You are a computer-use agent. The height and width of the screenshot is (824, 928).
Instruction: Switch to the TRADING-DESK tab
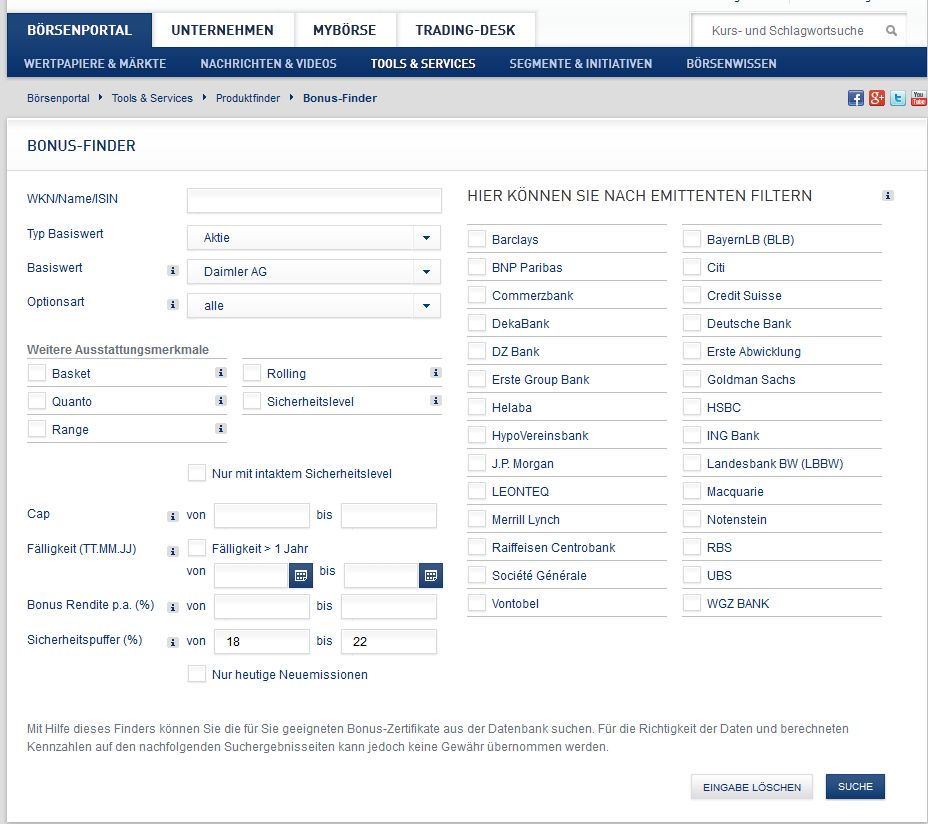coord(465,30)
